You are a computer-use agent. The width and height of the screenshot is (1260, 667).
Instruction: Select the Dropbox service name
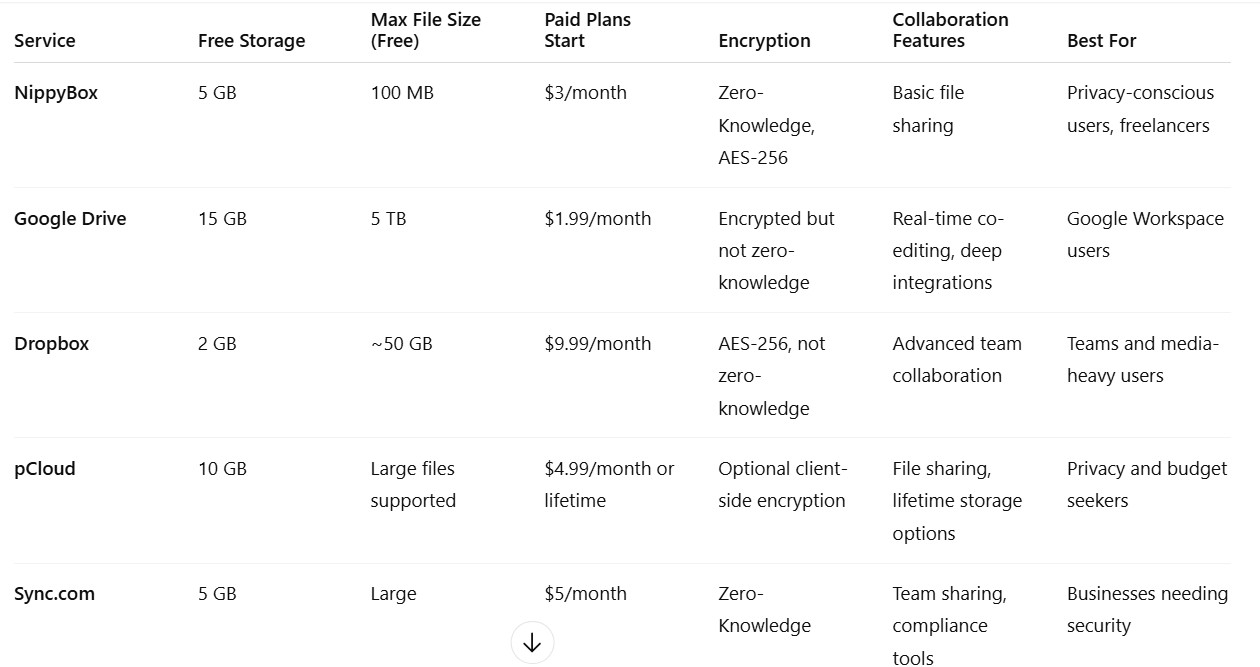(x=52, y=343)
